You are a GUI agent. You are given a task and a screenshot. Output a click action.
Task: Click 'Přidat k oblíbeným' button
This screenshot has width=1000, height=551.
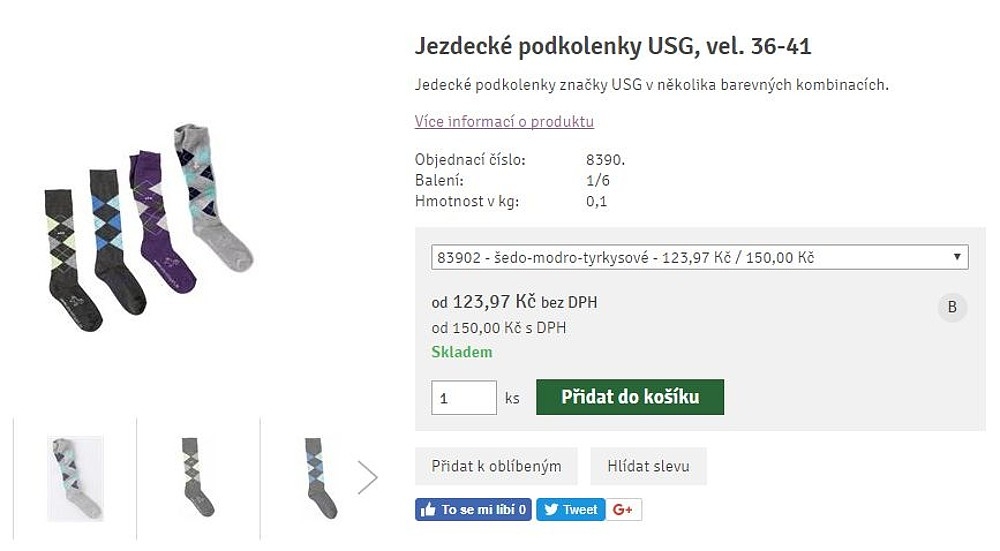(x=496, y=466)
